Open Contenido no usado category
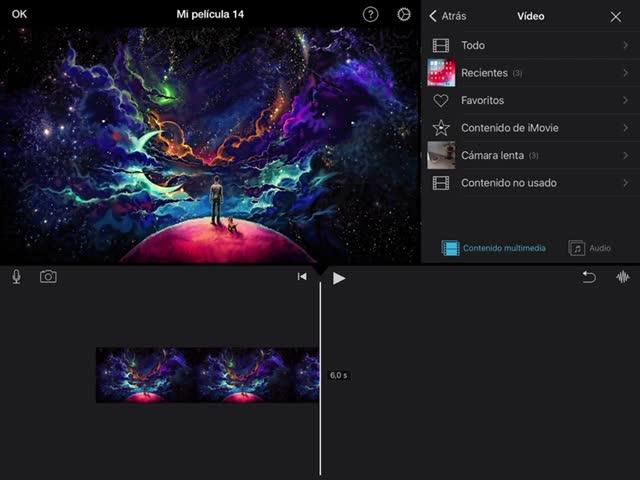Viewport: 640px width, 480px height. click(531, 183)
